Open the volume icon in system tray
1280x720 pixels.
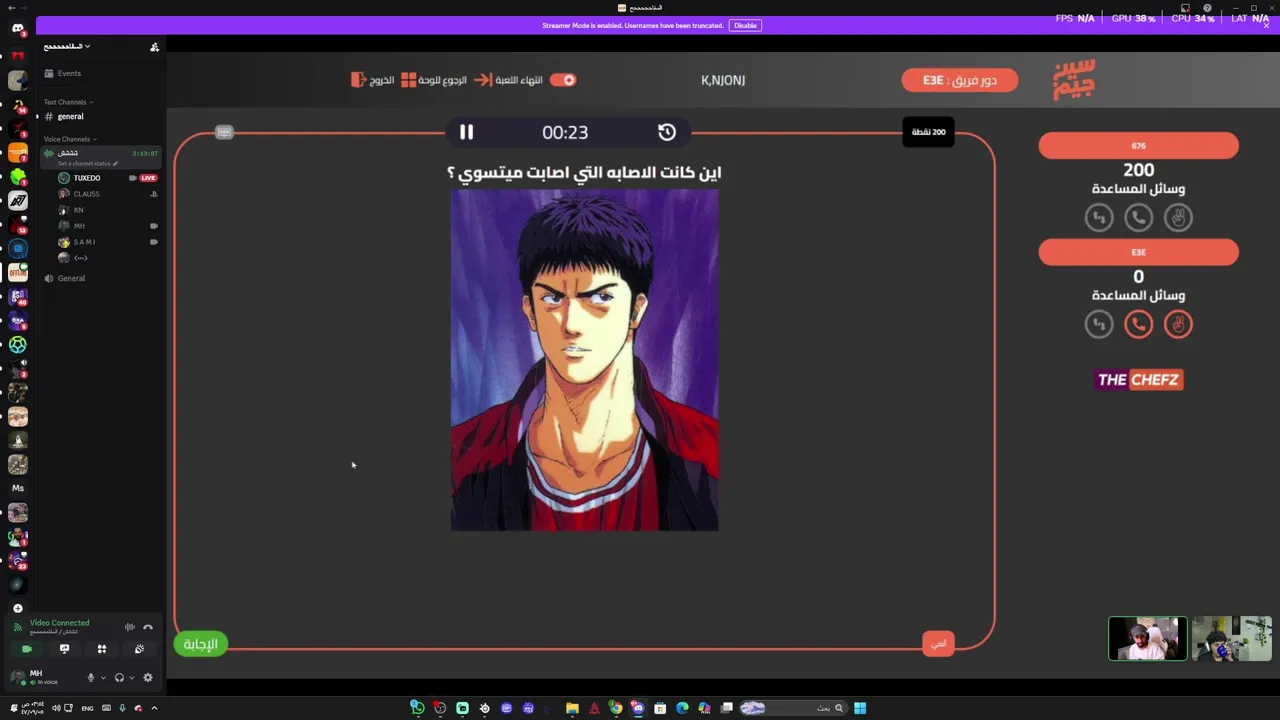point(56,708)
